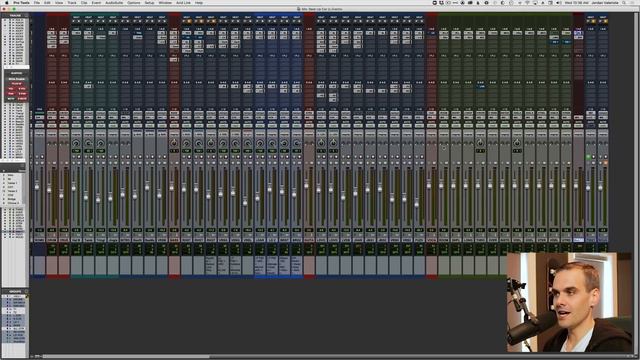The height and width of the screenshot is (360, 640).
Task: Open the Apple menu
Action: tap(6, 3)
